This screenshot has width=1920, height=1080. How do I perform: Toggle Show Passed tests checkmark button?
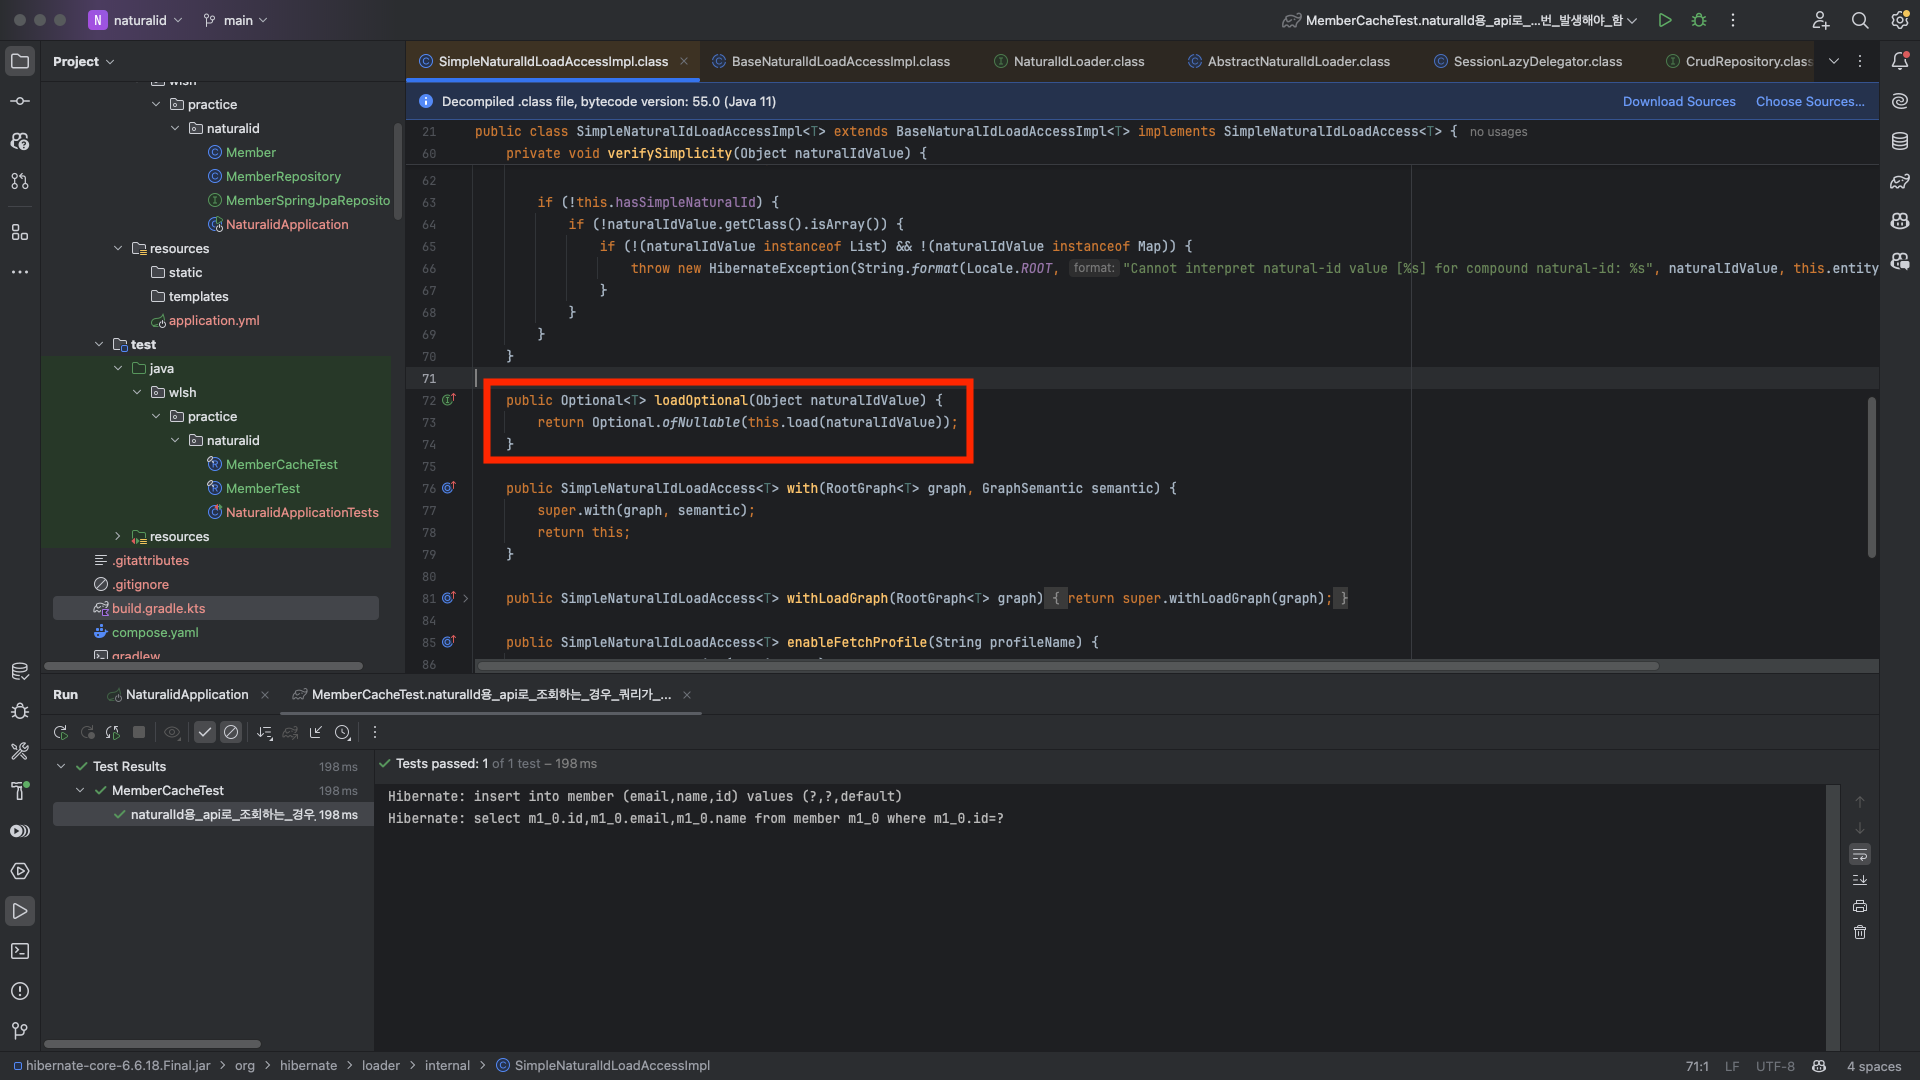(205, 733)
